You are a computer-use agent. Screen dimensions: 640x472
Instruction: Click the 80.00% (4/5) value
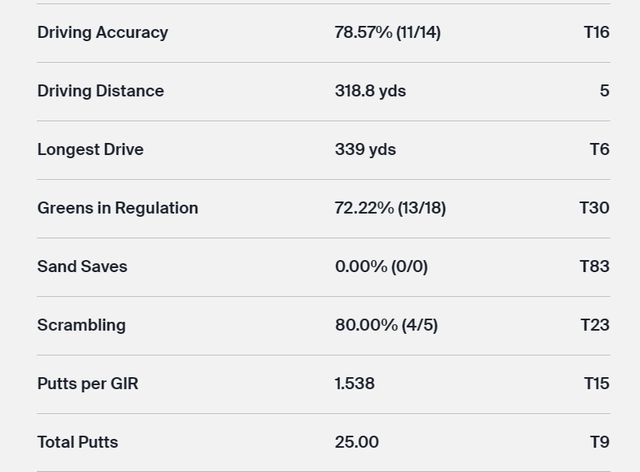(386, 325)
